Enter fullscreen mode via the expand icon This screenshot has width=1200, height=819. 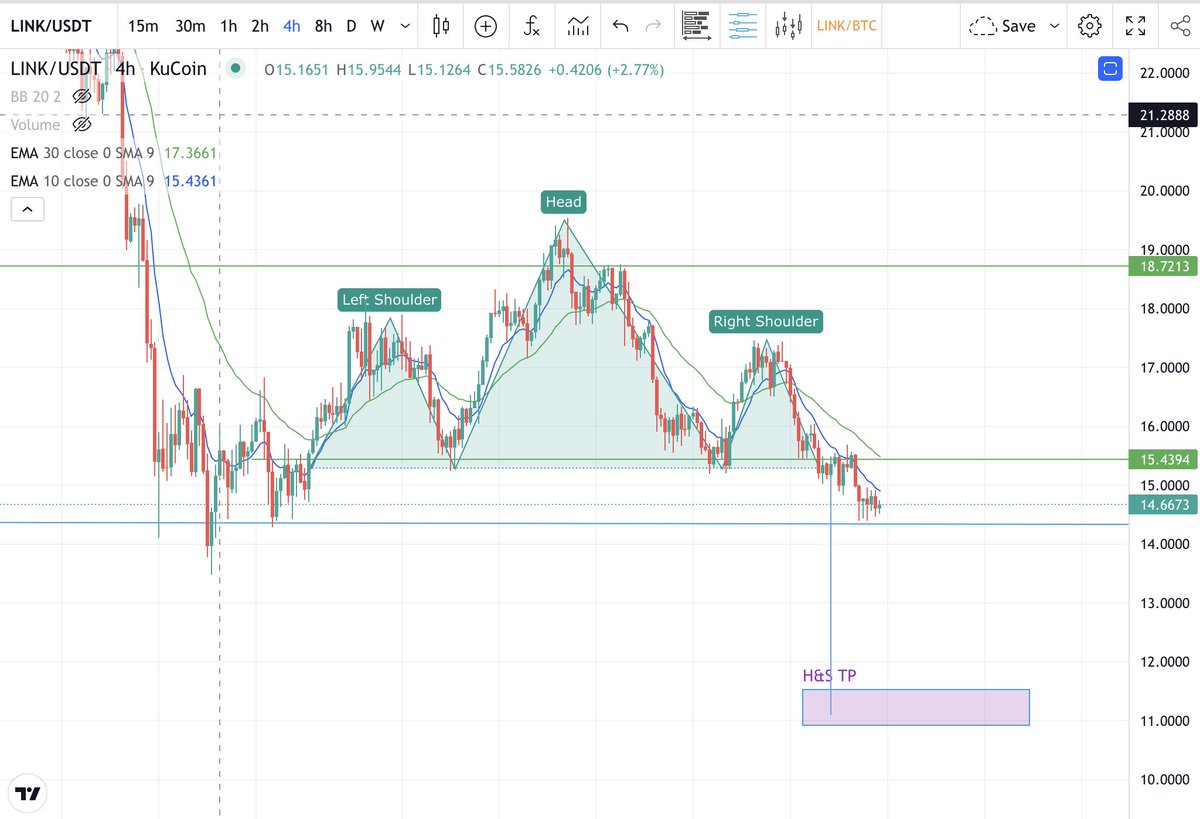coord(1135,26)
